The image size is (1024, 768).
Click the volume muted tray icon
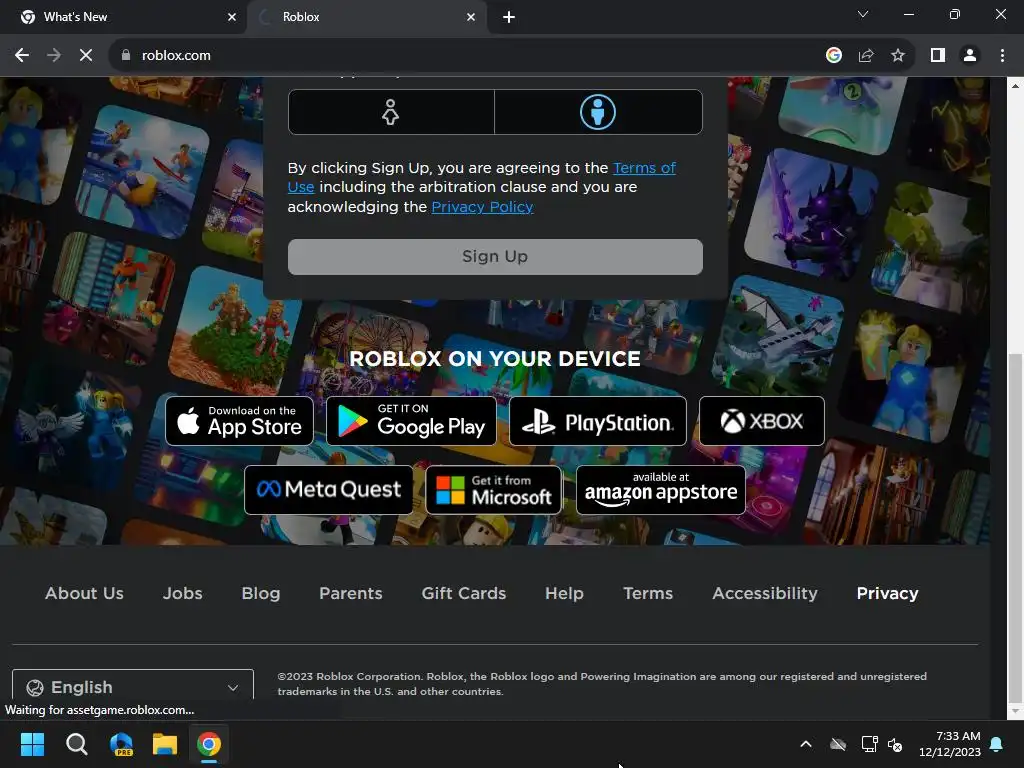pos(895,744)
